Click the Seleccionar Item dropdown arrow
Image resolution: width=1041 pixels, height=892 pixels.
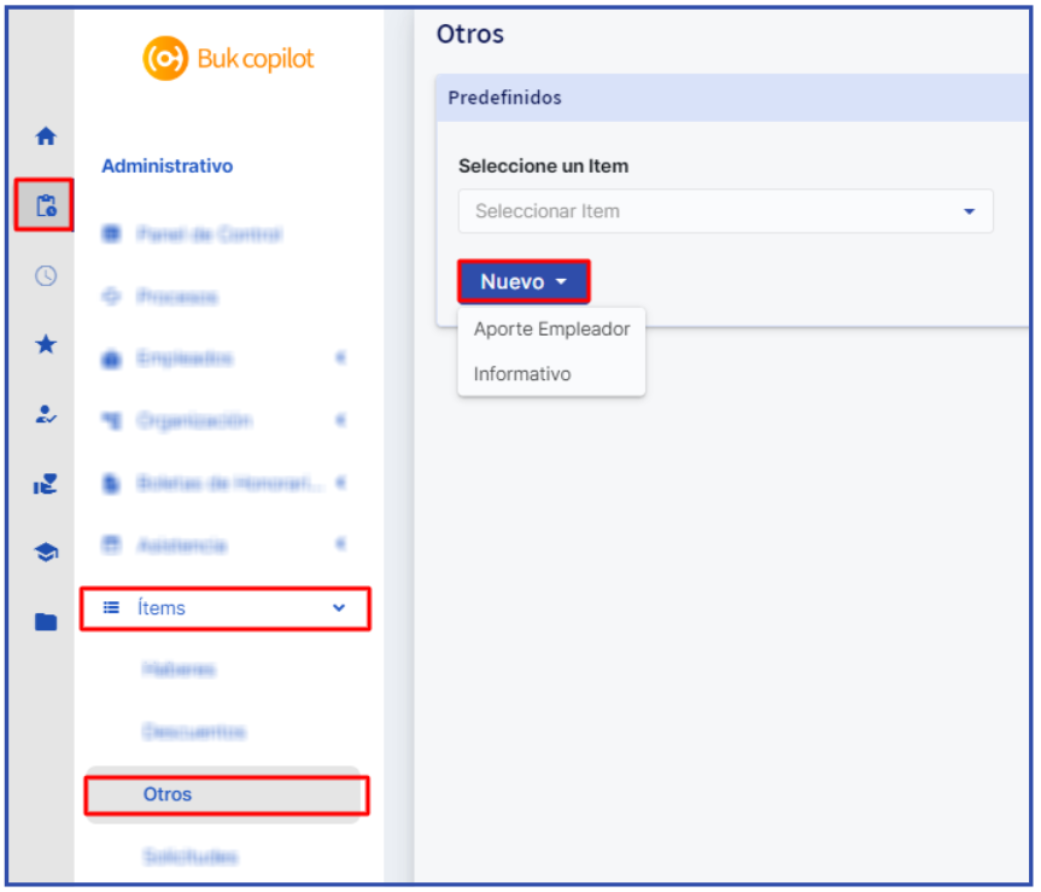click(969, 212)
